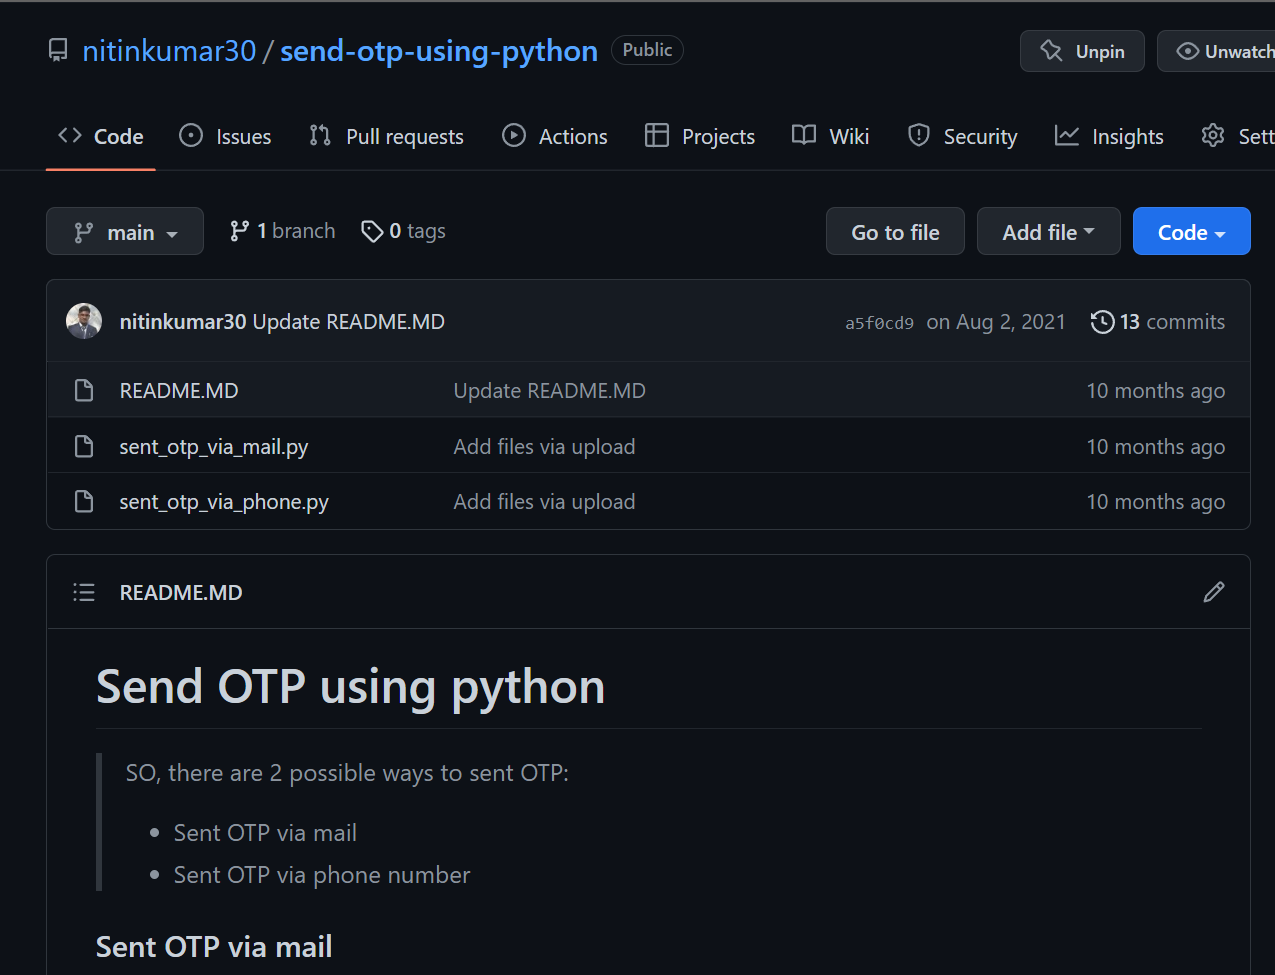The height and width of the screenshot is (975, 1275).
Task: Click the file icon beside sent_otp_via_mail.py
Action: point(84,447)
